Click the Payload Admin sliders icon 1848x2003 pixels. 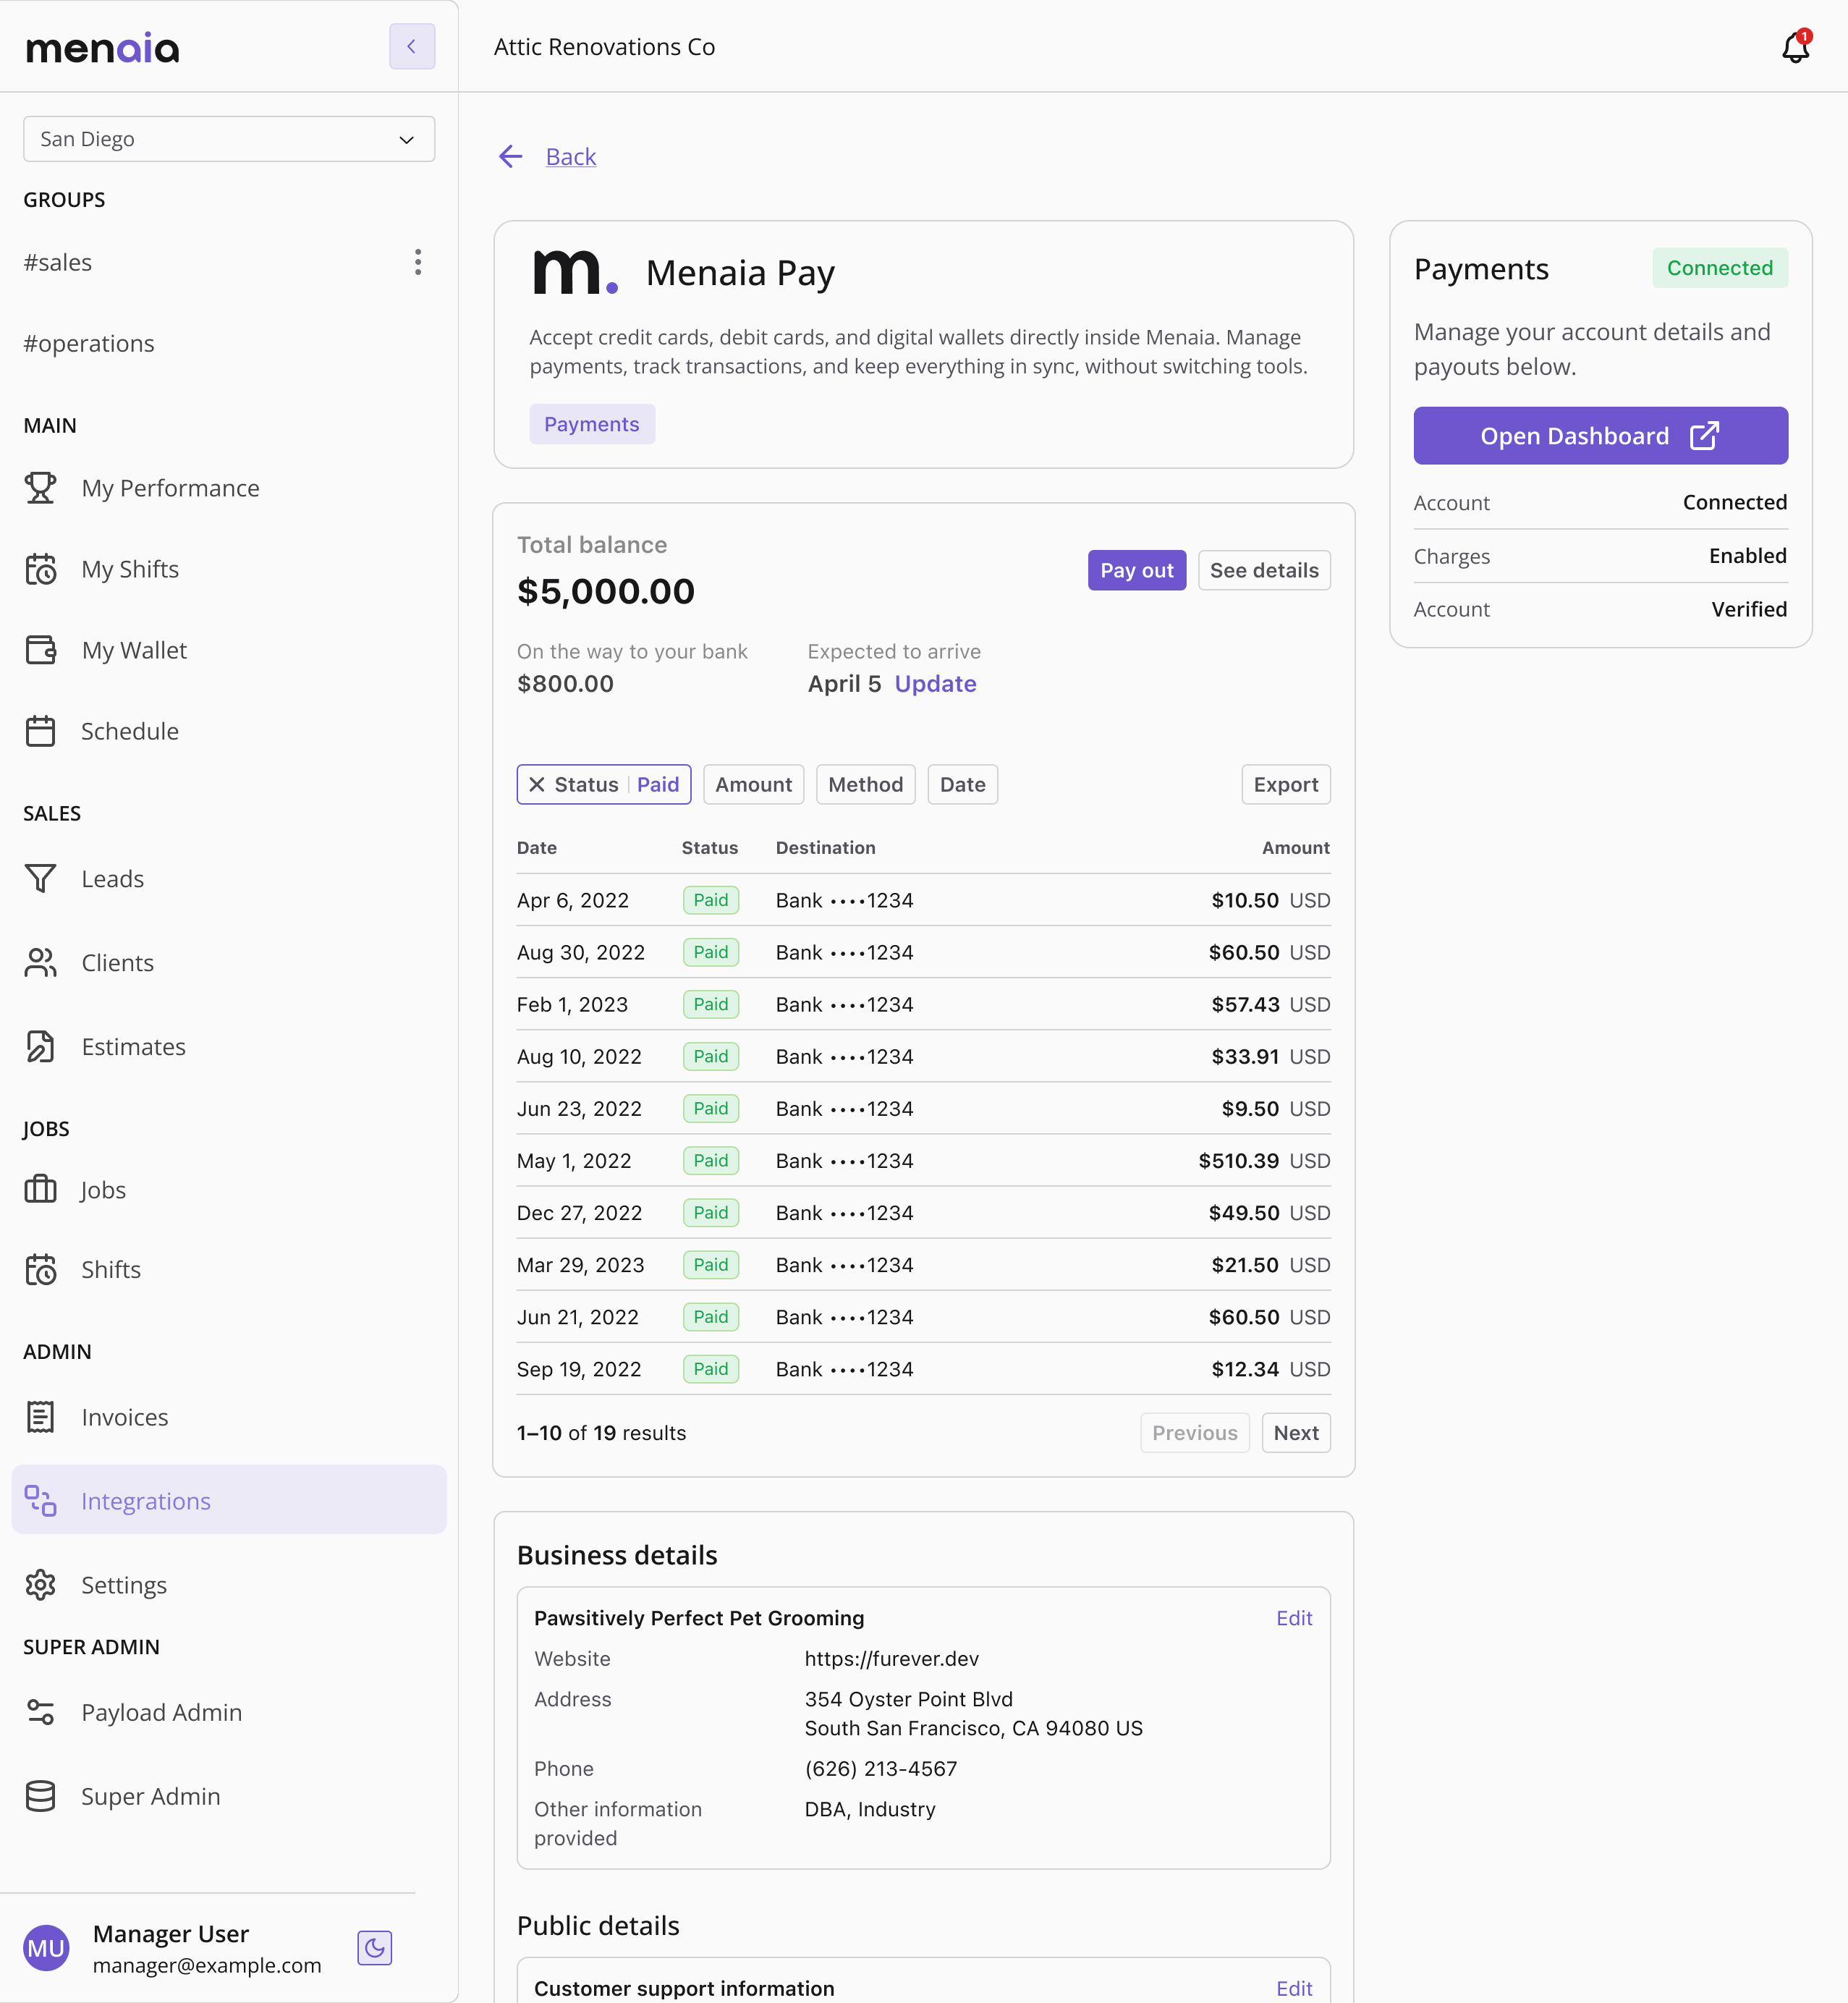point(40,1712)
